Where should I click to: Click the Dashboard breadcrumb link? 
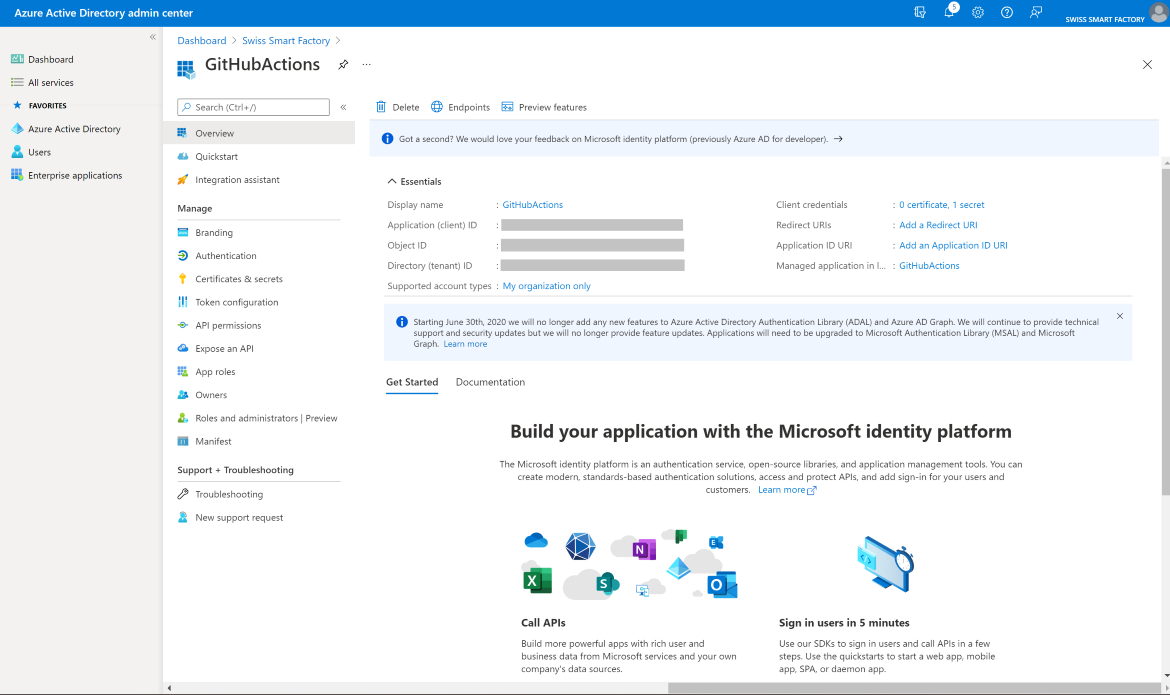click(201, 40)
